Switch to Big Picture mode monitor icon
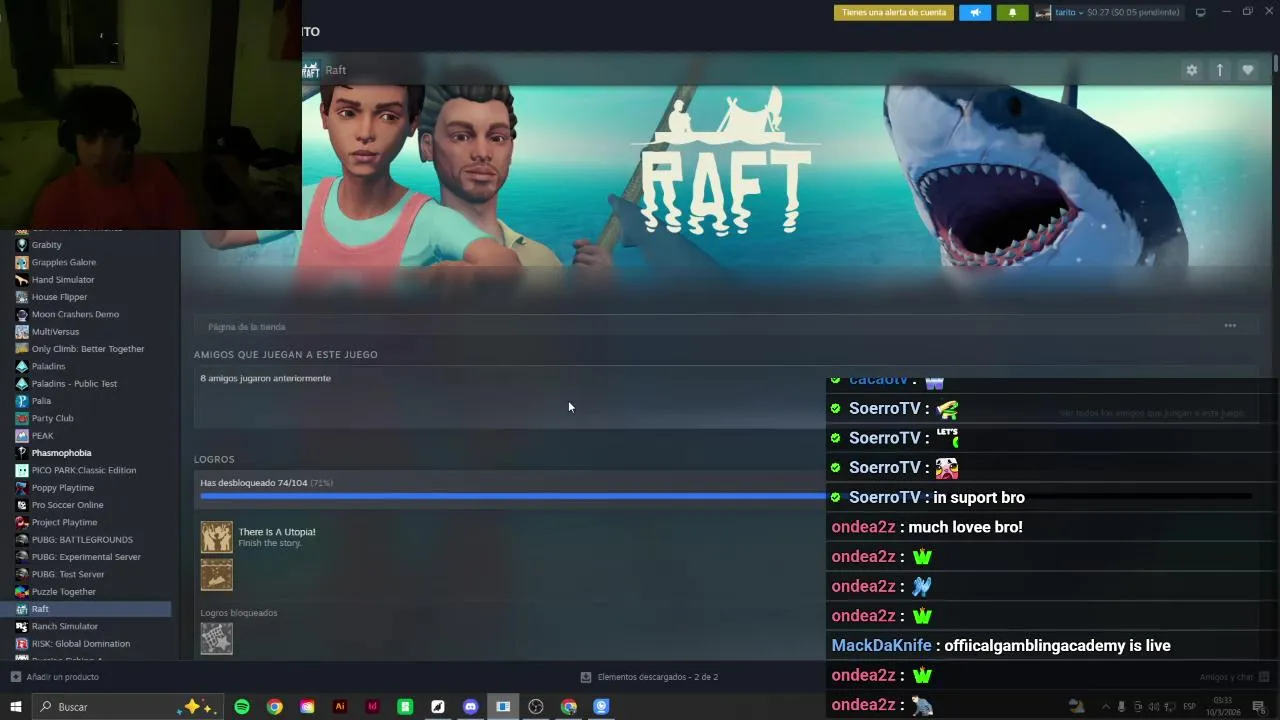This screenshot has height=720, width=1280. point(1200,13)
